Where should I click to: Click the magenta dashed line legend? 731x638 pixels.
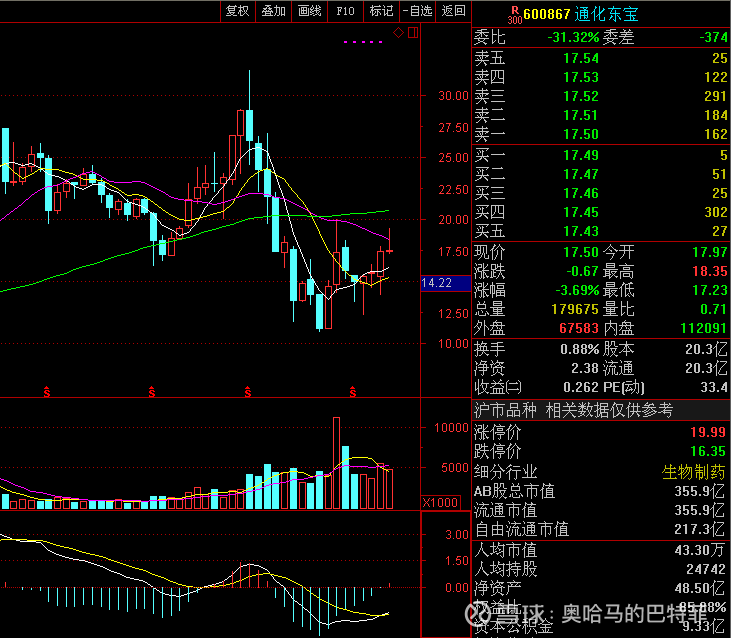[x=363, y=43]
